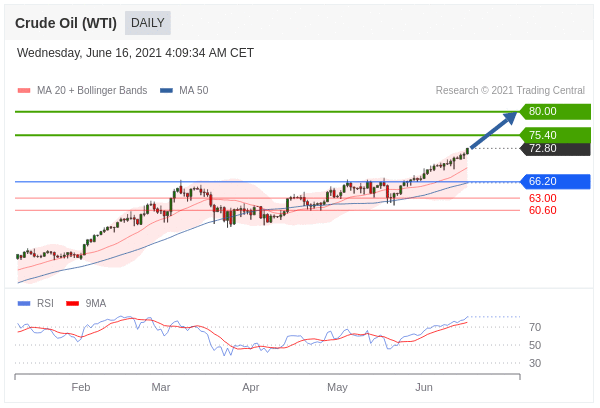The width and height of the screenshot is (600, 408).
Task: Click the Jun label on time axis
Action: tap(424, 387)
